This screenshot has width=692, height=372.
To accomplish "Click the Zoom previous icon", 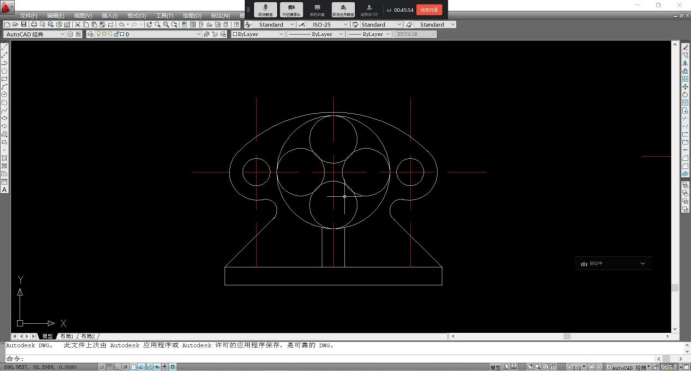I will [x=175, y=25].
